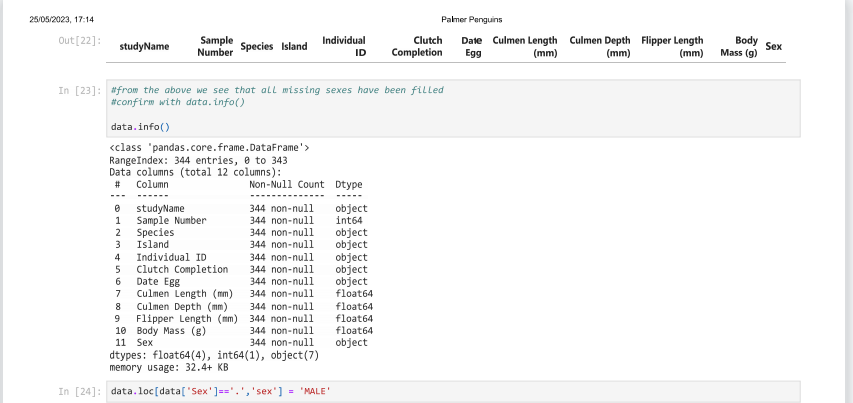Select the Individual ID info row
Image resolution: width=853 pixels, height=403 pixels.
click(241, 257)
